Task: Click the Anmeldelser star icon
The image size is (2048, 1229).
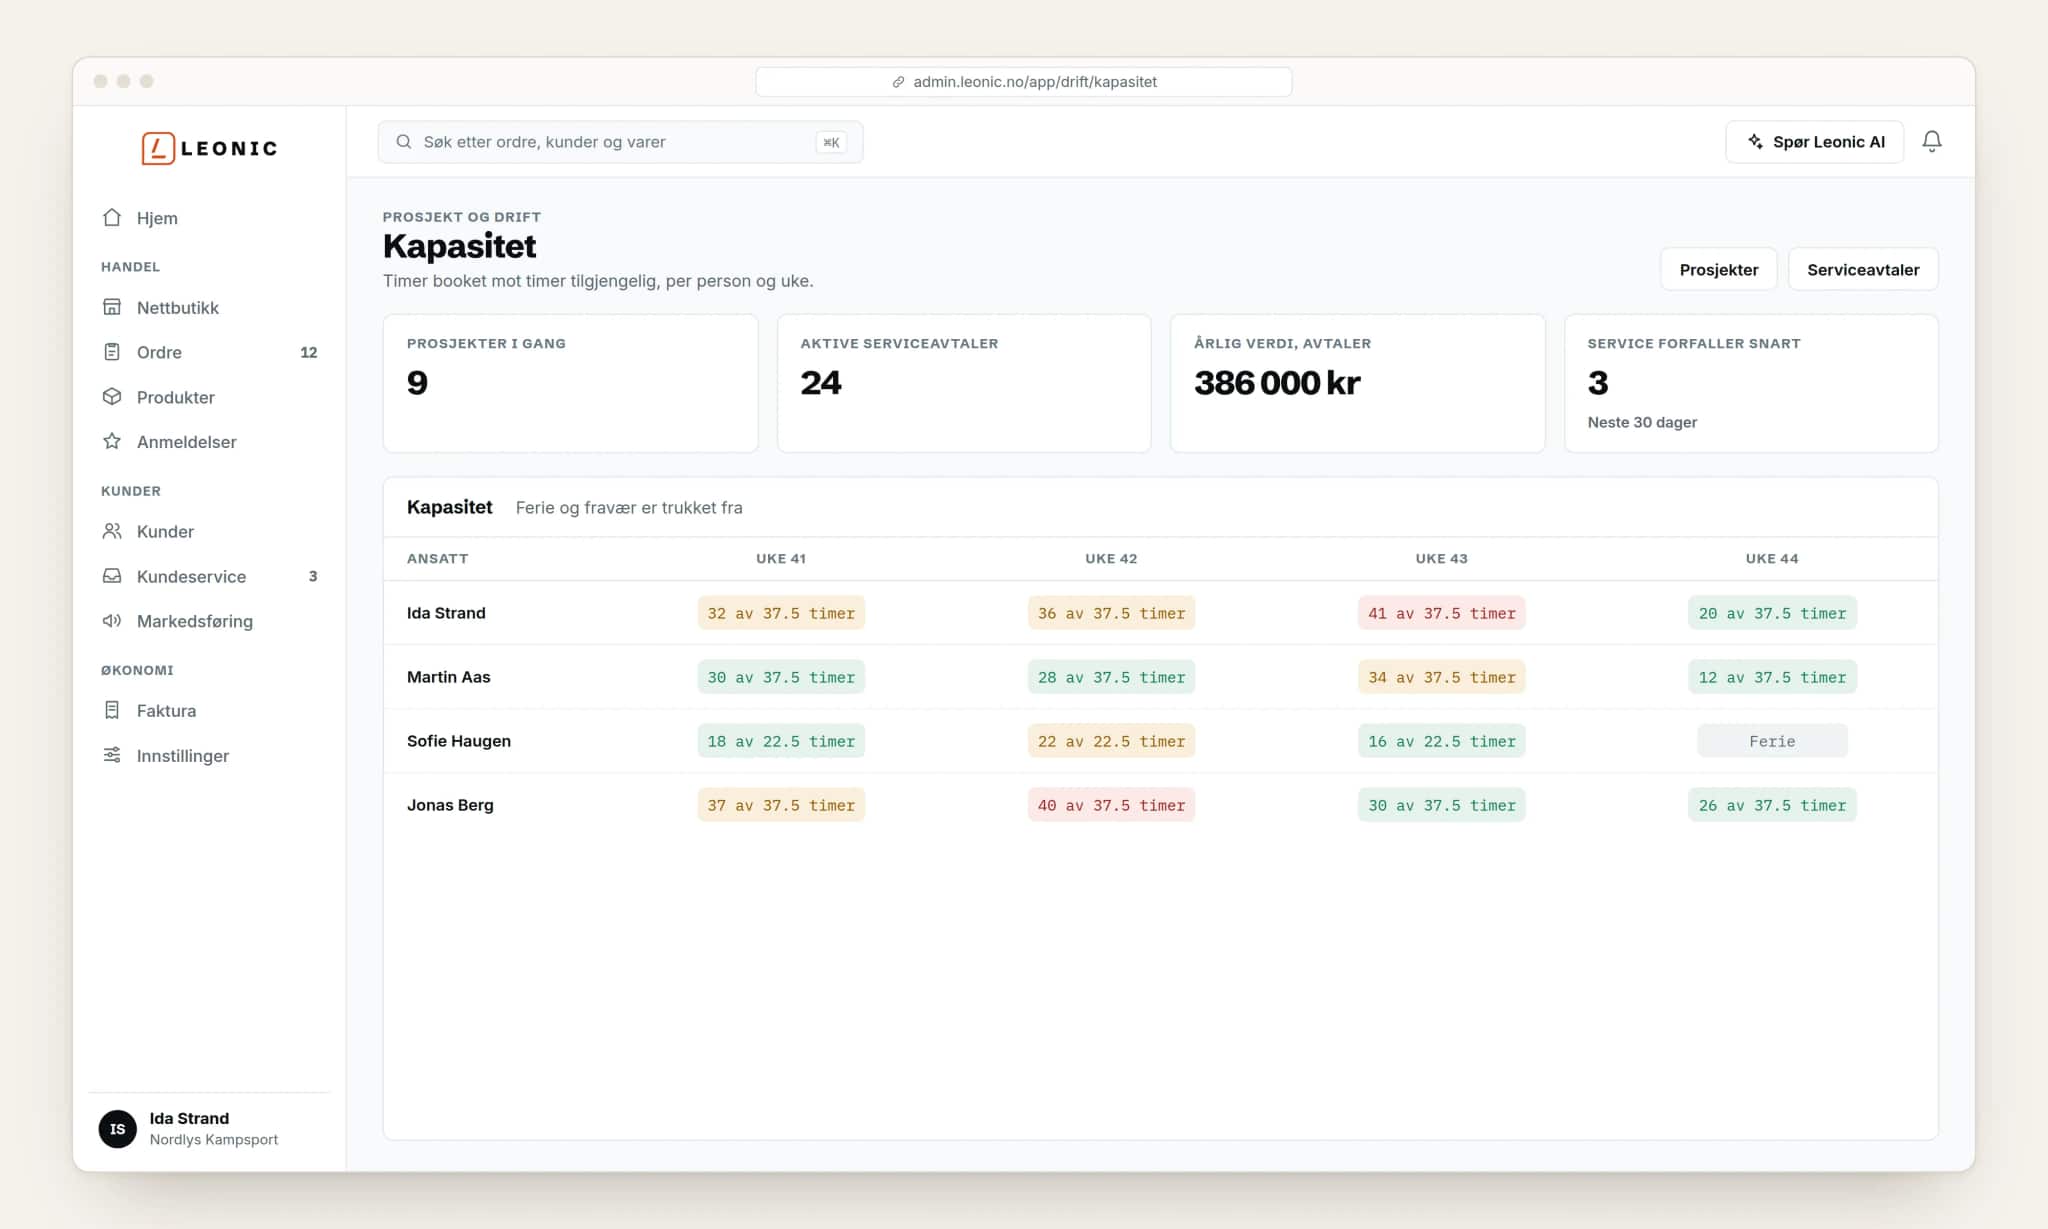Action: (112, 441)
